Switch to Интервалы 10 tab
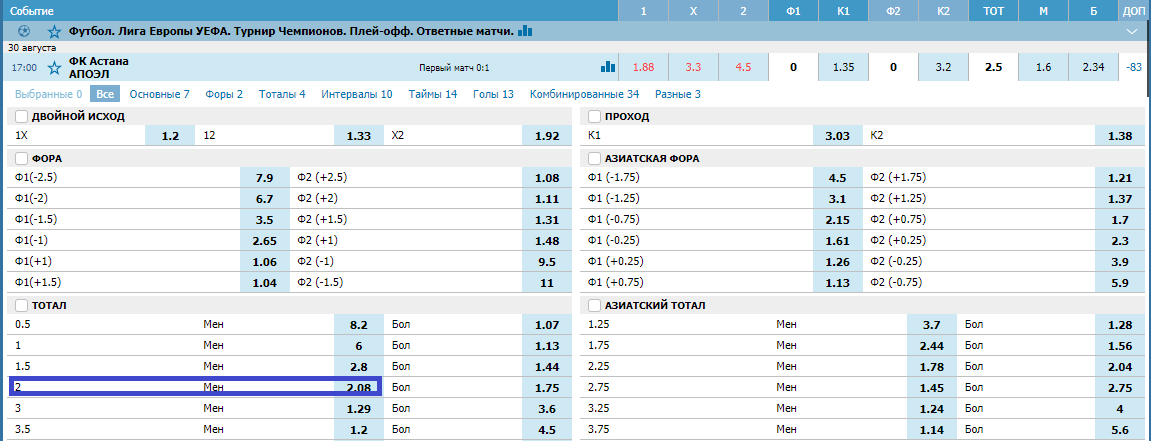Image resolution: width=1151 pixels, height=441 pixels. (357, 94)
